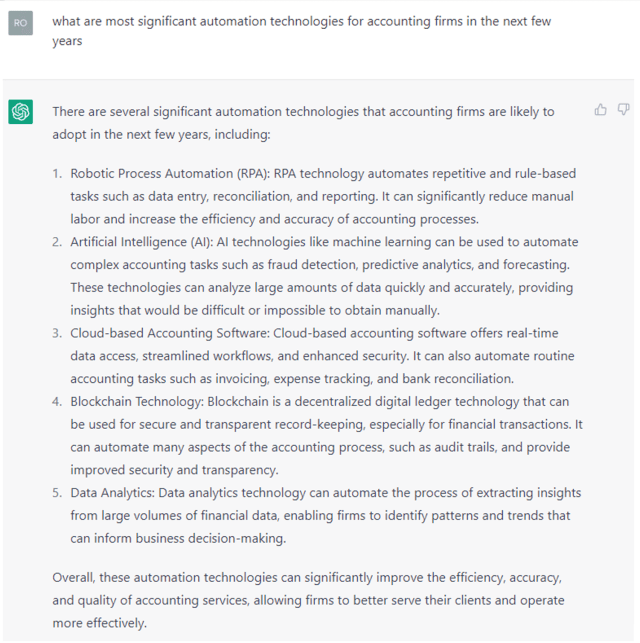Click the thumbs up icon
The width and height of the screenshot is (640, 643).
[600, 110]
